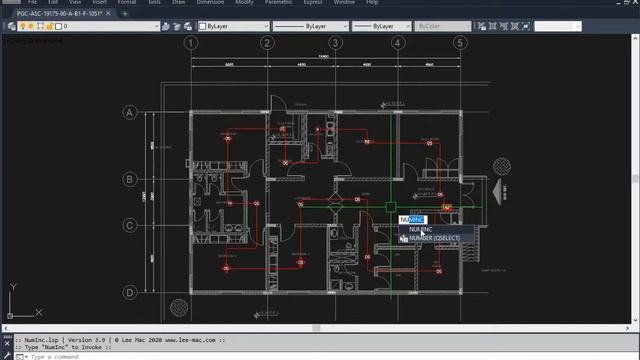Open the Parametric menu
640x360 pixels.
point(278,2)
